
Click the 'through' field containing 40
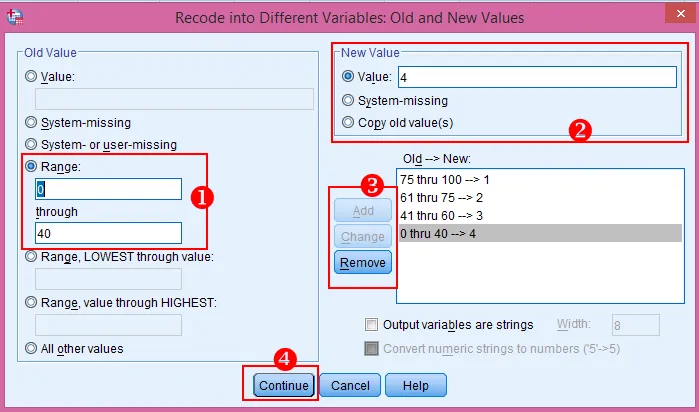point(108,233)
